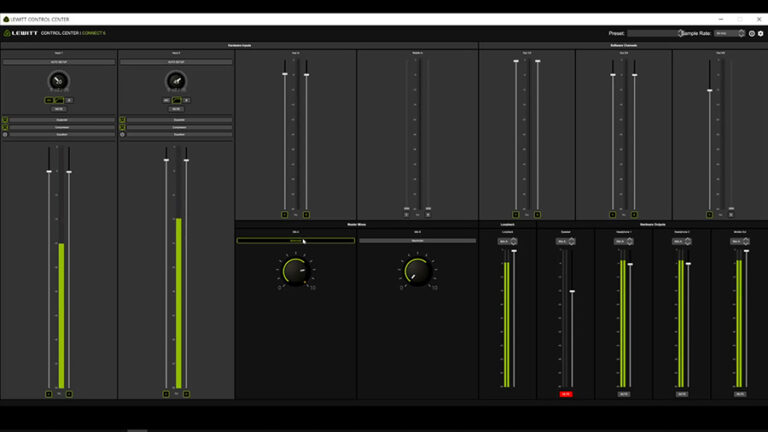Mute Input 2 channel
Screen dimensions: 768x432
pos(176,109)
